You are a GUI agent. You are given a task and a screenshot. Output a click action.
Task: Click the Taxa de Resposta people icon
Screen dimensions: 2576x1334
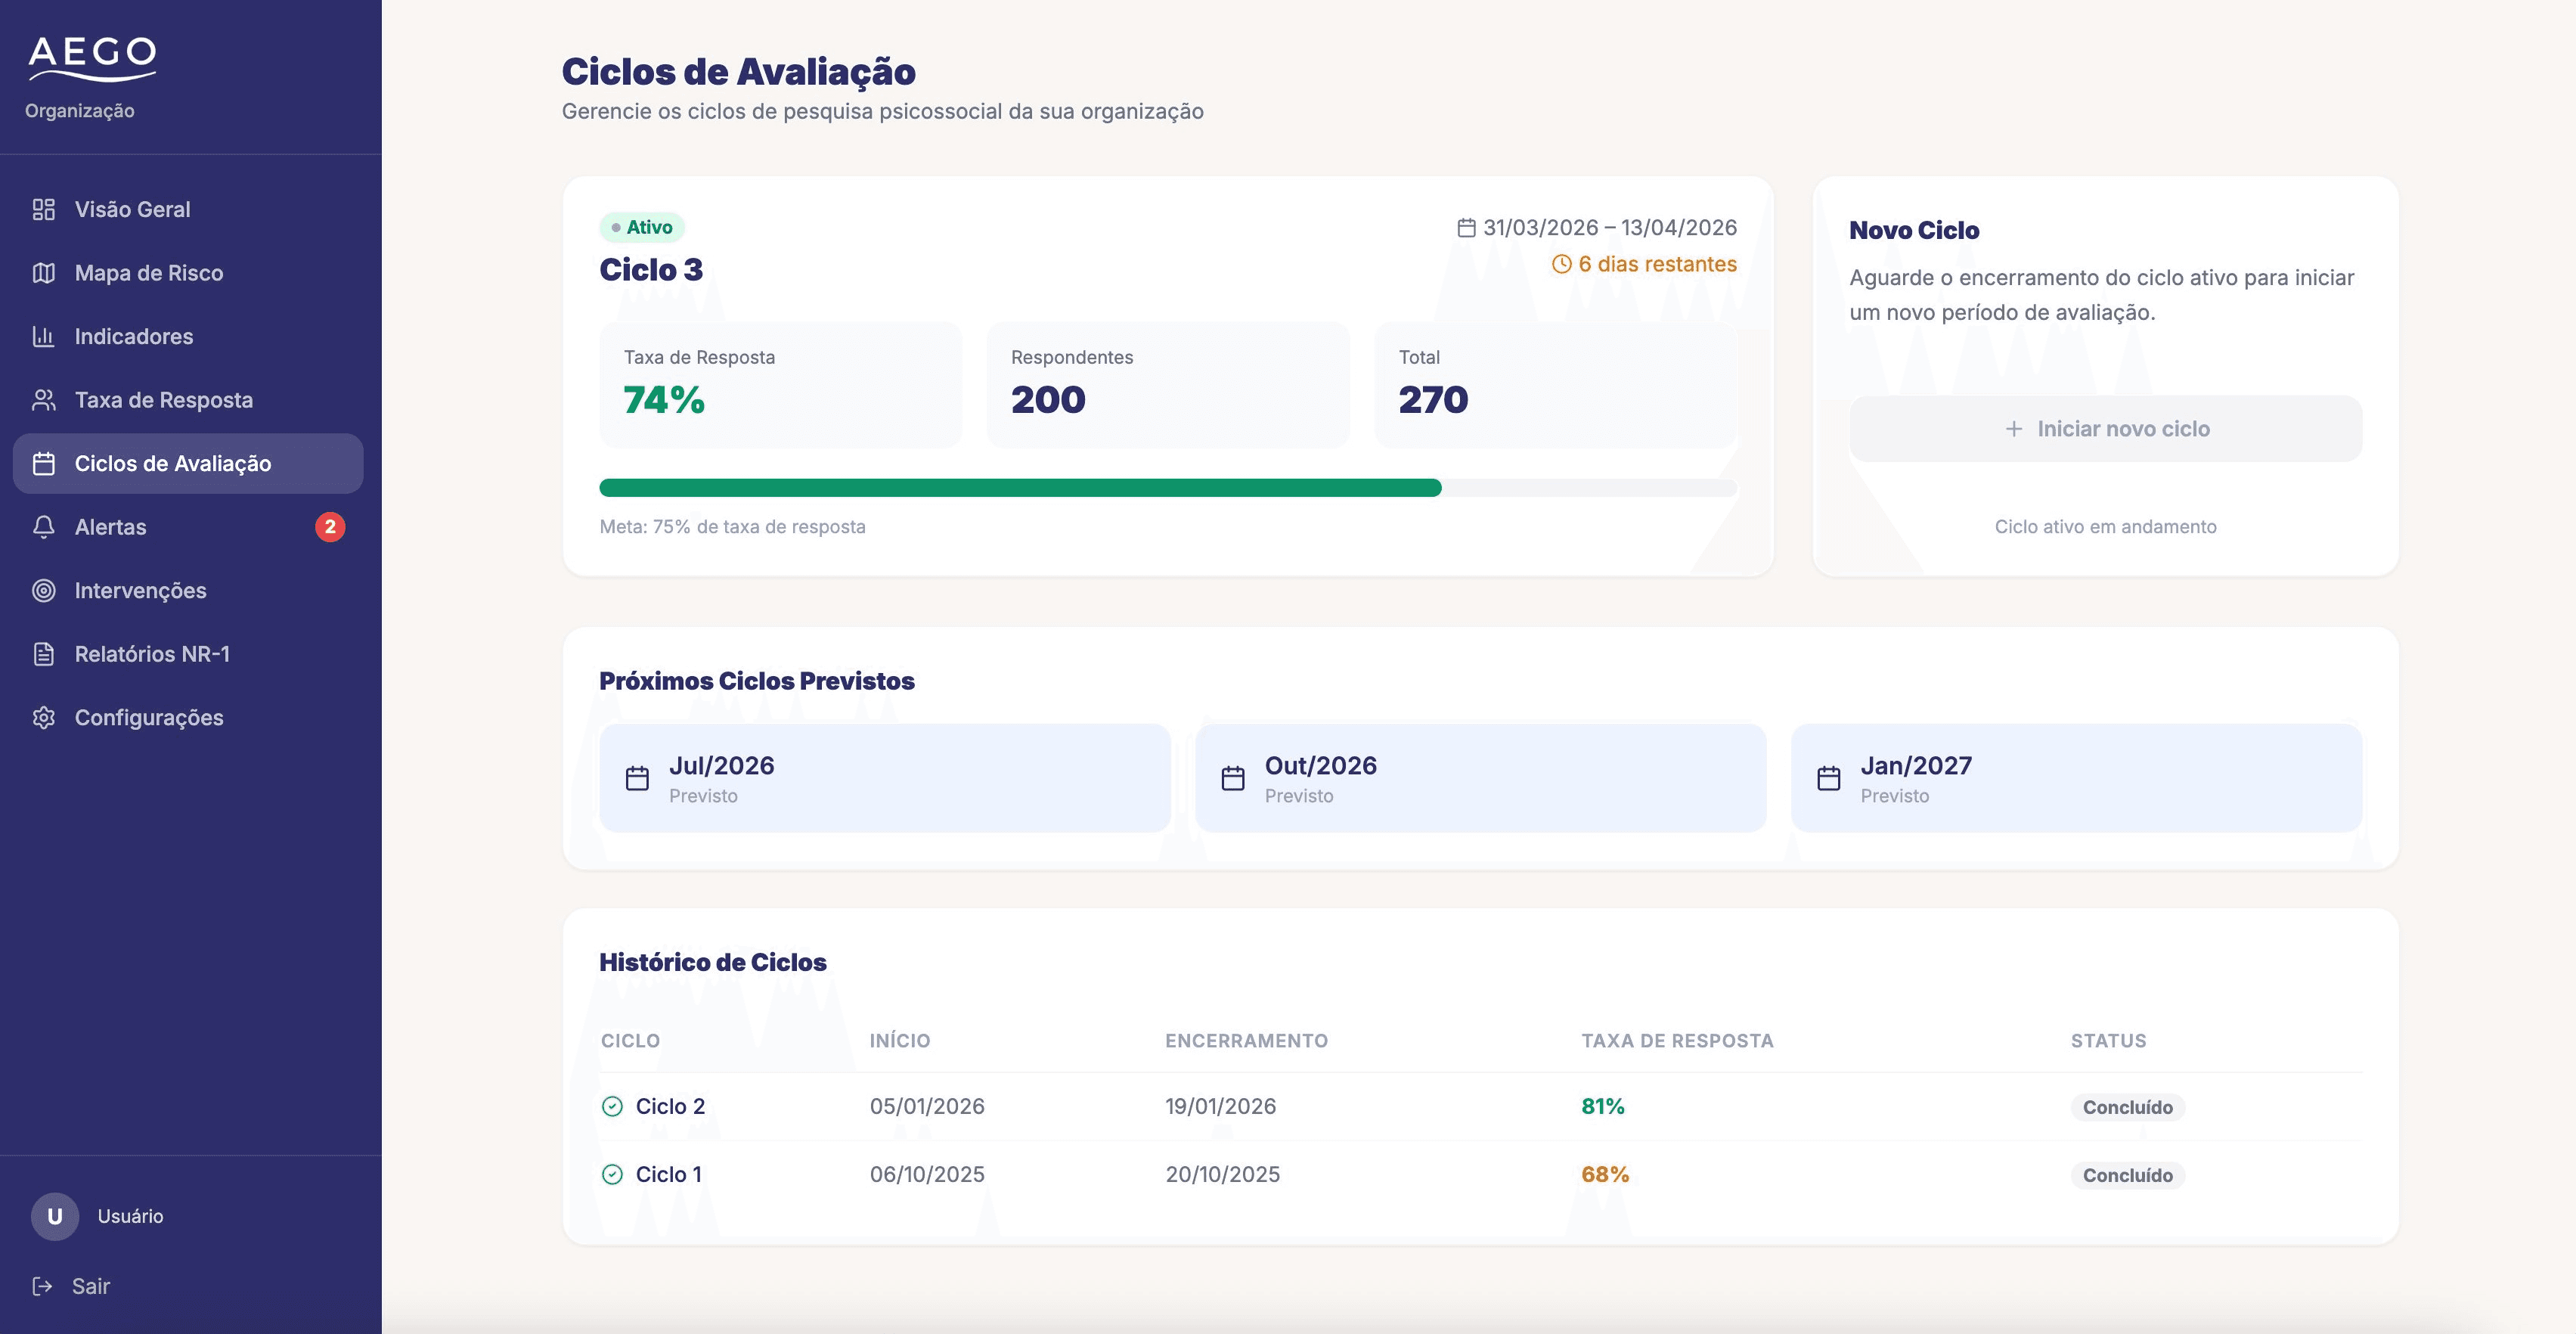point(43,400)
